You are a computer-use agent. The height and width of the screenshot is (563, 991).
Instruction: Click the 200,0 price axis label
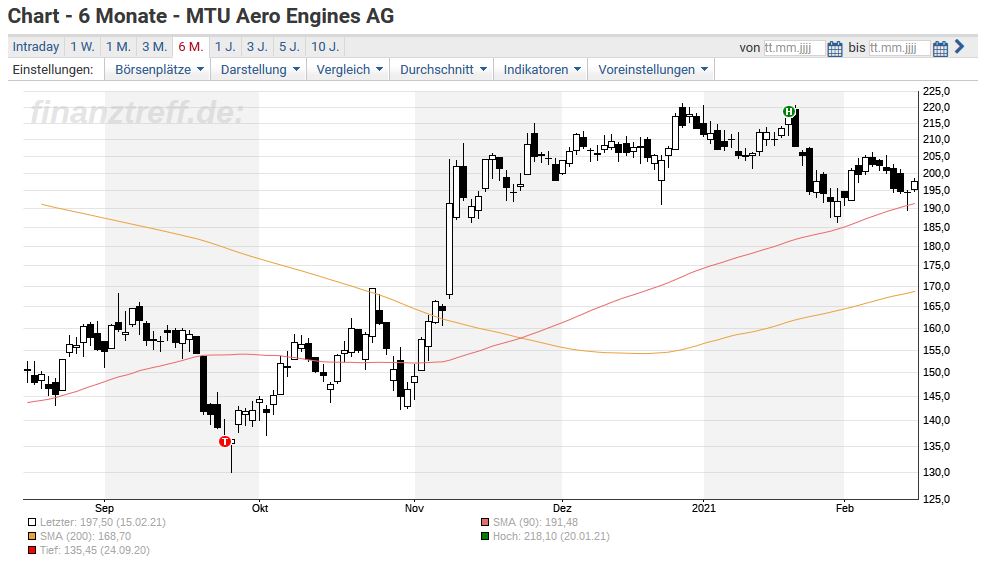[936, 173]
